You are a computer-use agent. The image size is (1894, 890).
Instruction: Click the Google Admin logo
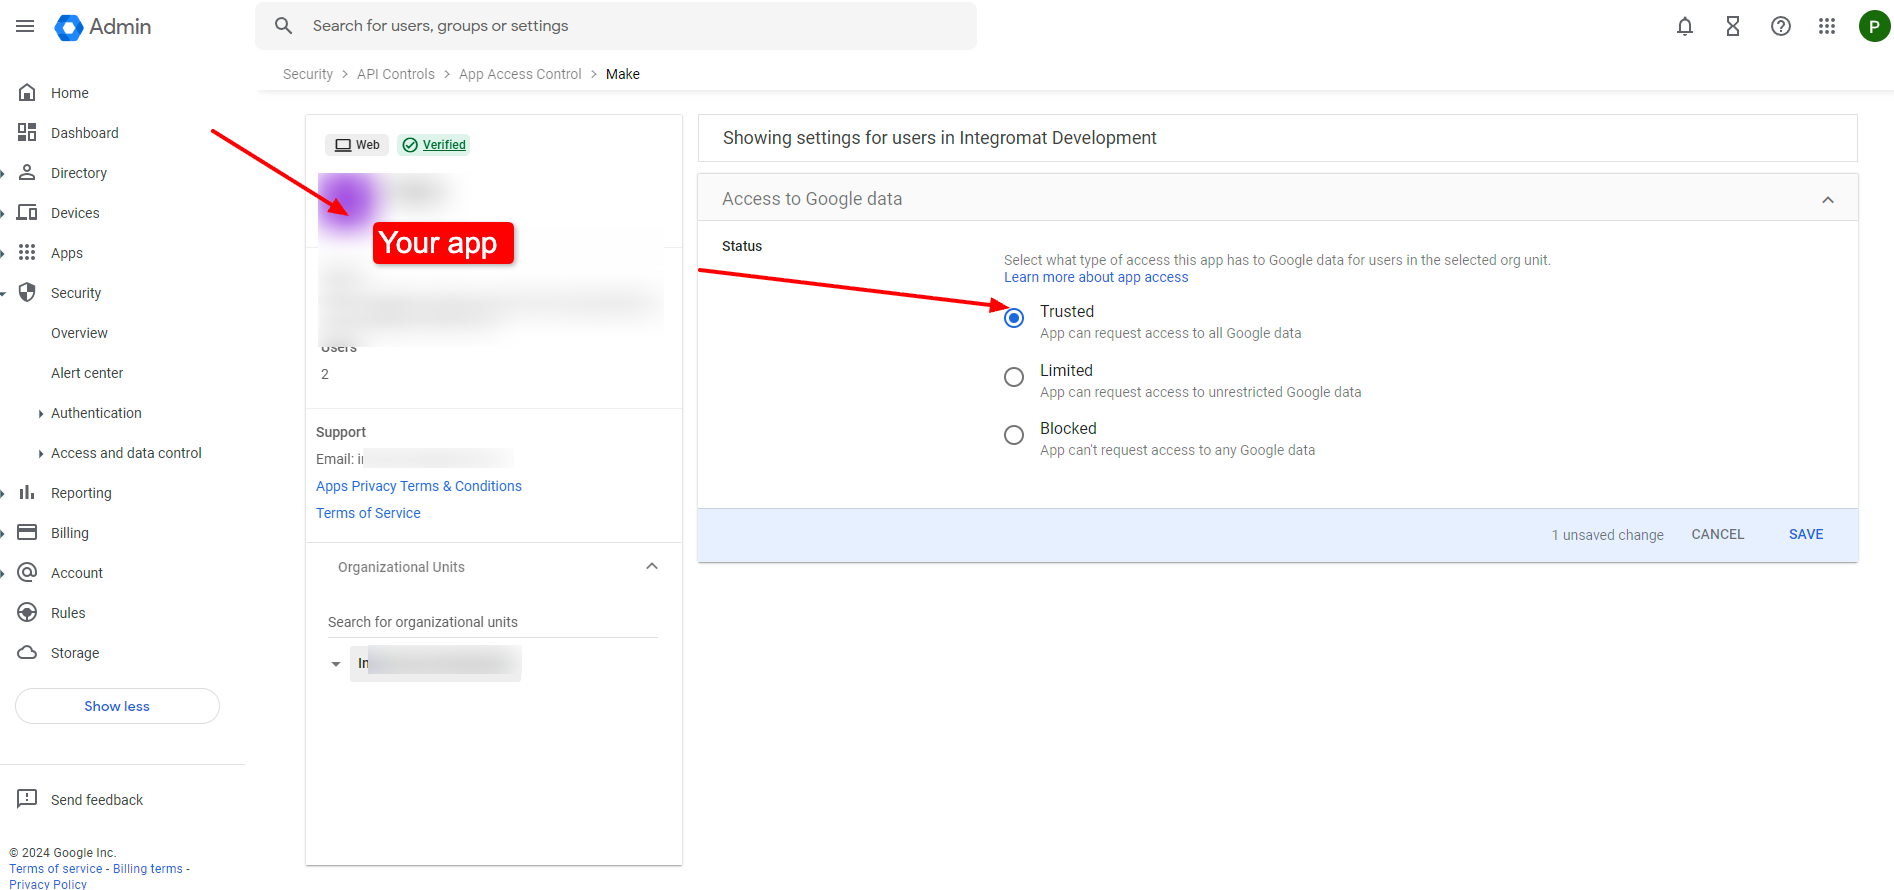[104, 27]
